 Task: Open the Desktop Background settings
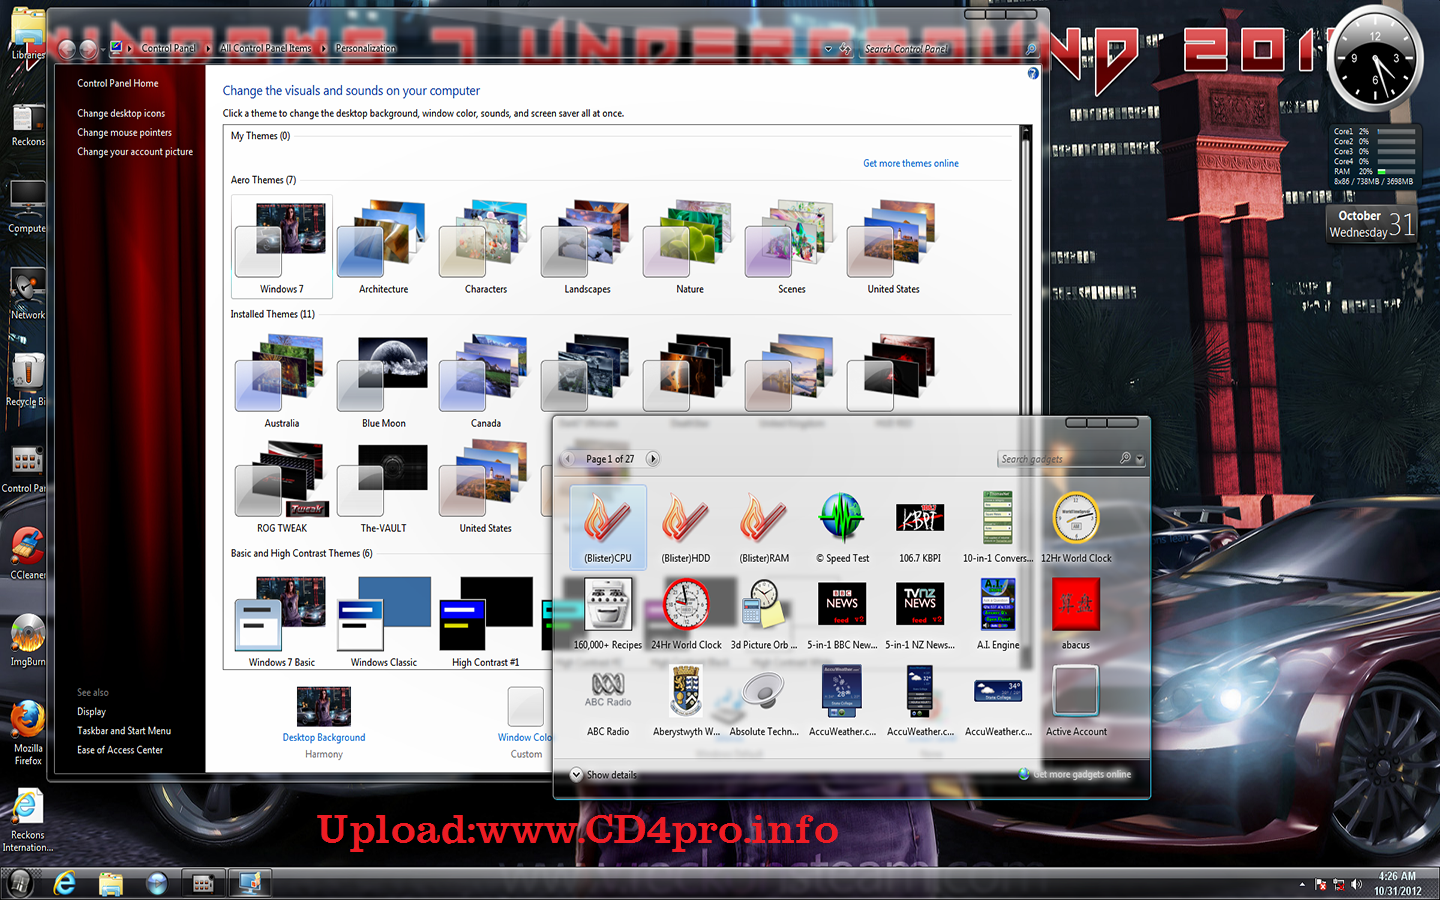(x=324, y=722)
